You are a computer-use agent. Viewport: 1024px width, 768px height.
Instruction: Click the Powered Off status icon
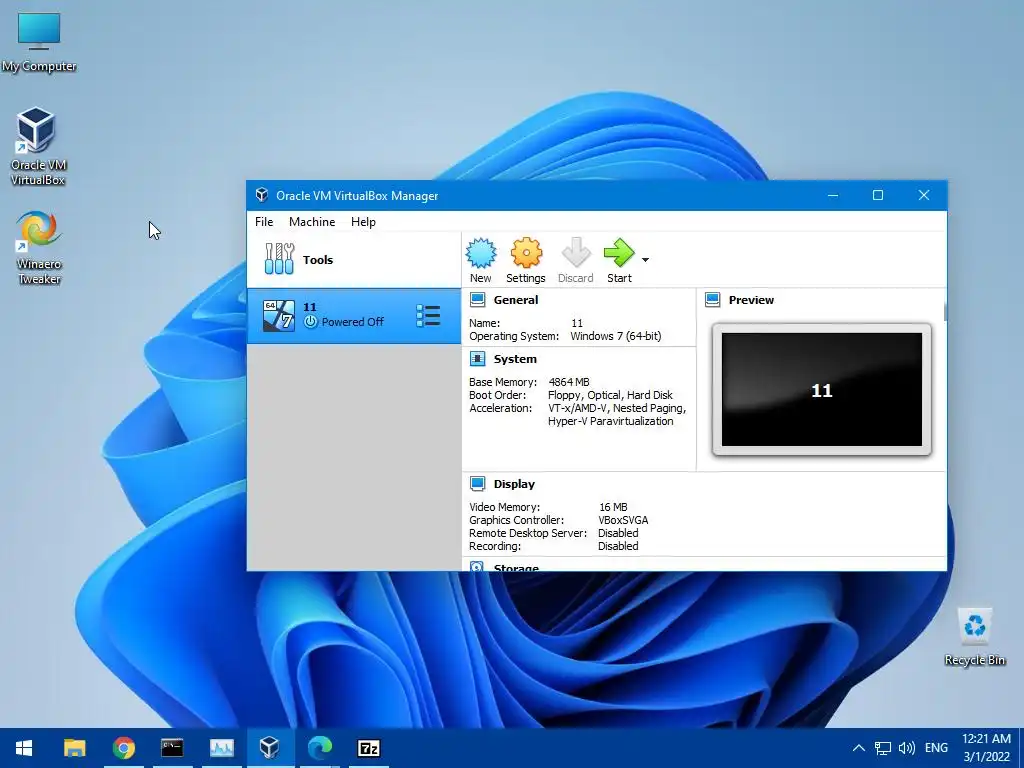pyautogui.click(x=311, y=321)
